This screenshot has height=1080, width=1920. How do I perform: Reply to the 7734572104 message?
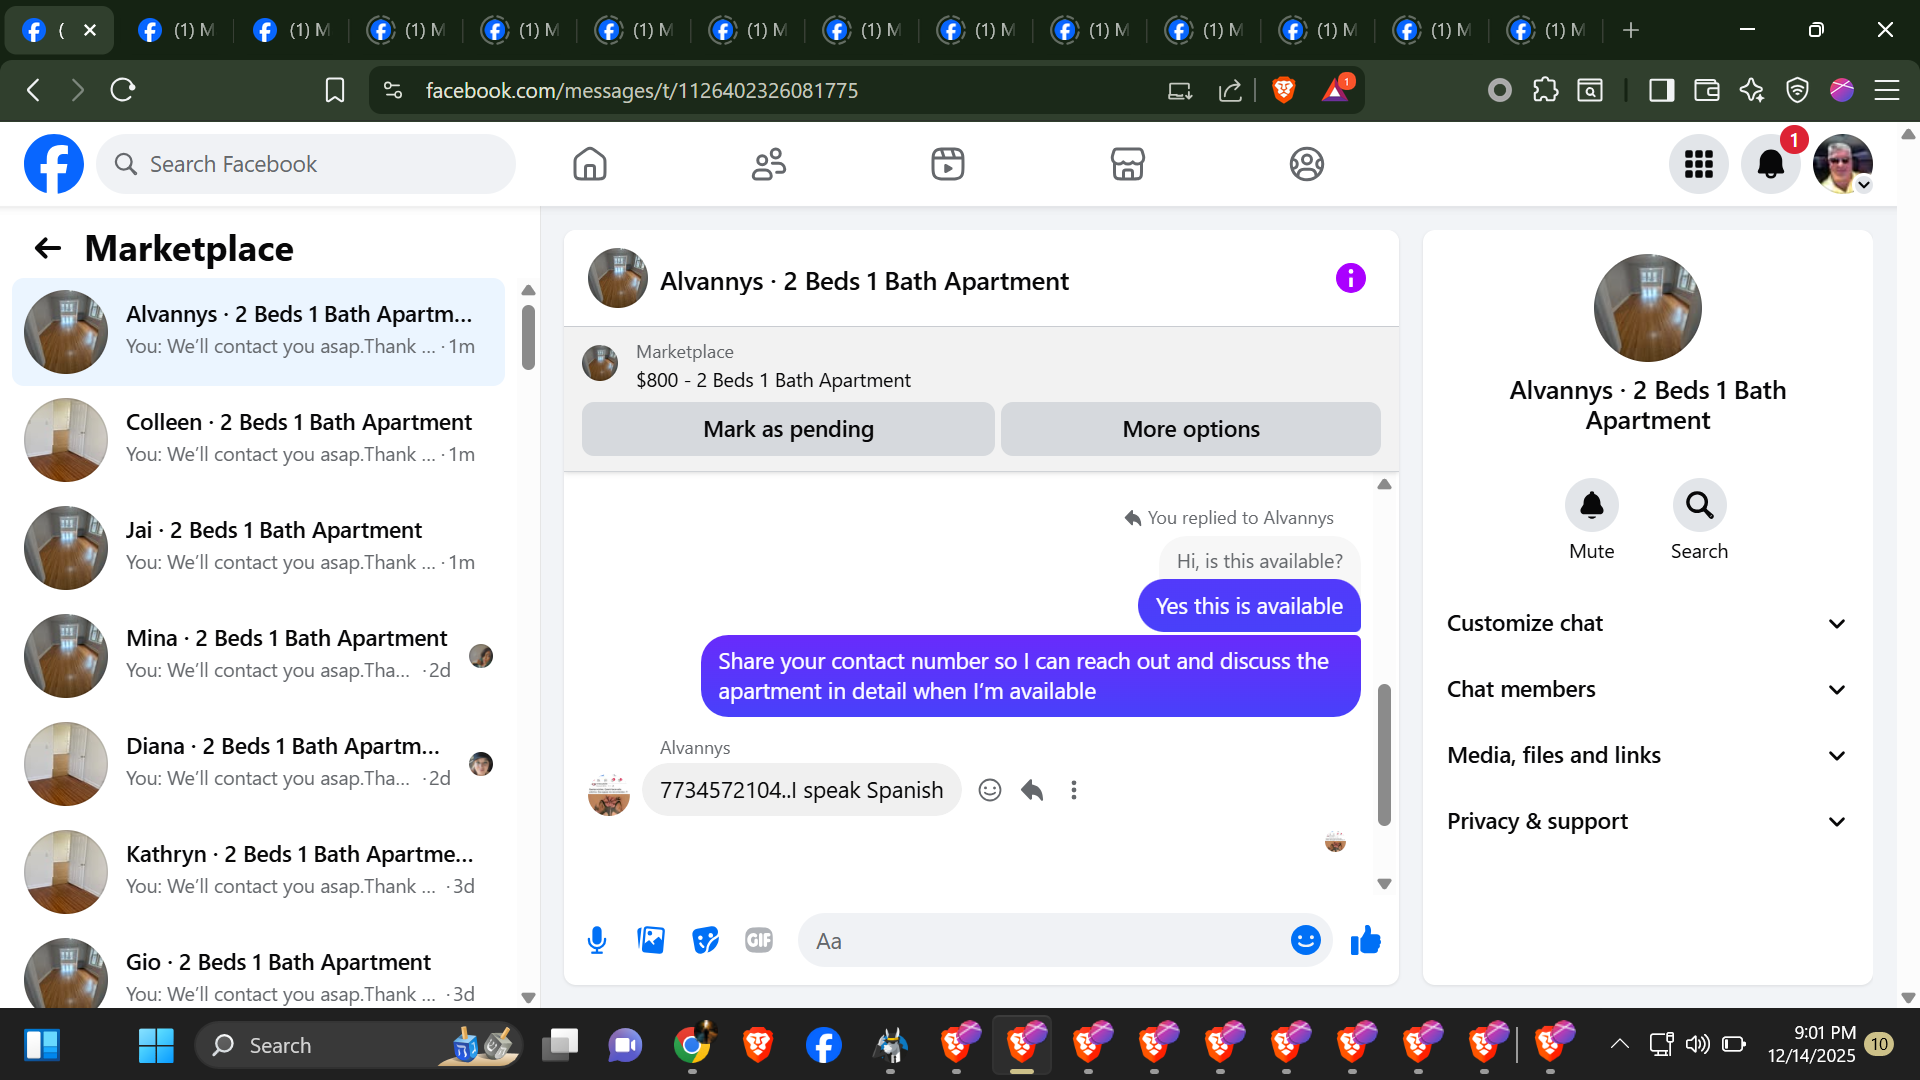1032,790
